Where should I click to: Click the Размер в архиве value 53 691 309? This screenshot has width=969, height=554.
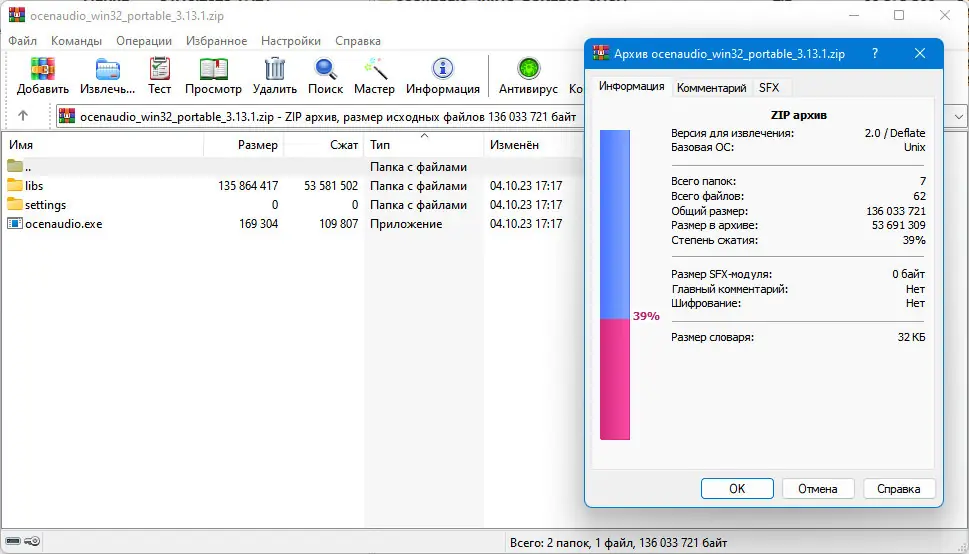point(899,226)
